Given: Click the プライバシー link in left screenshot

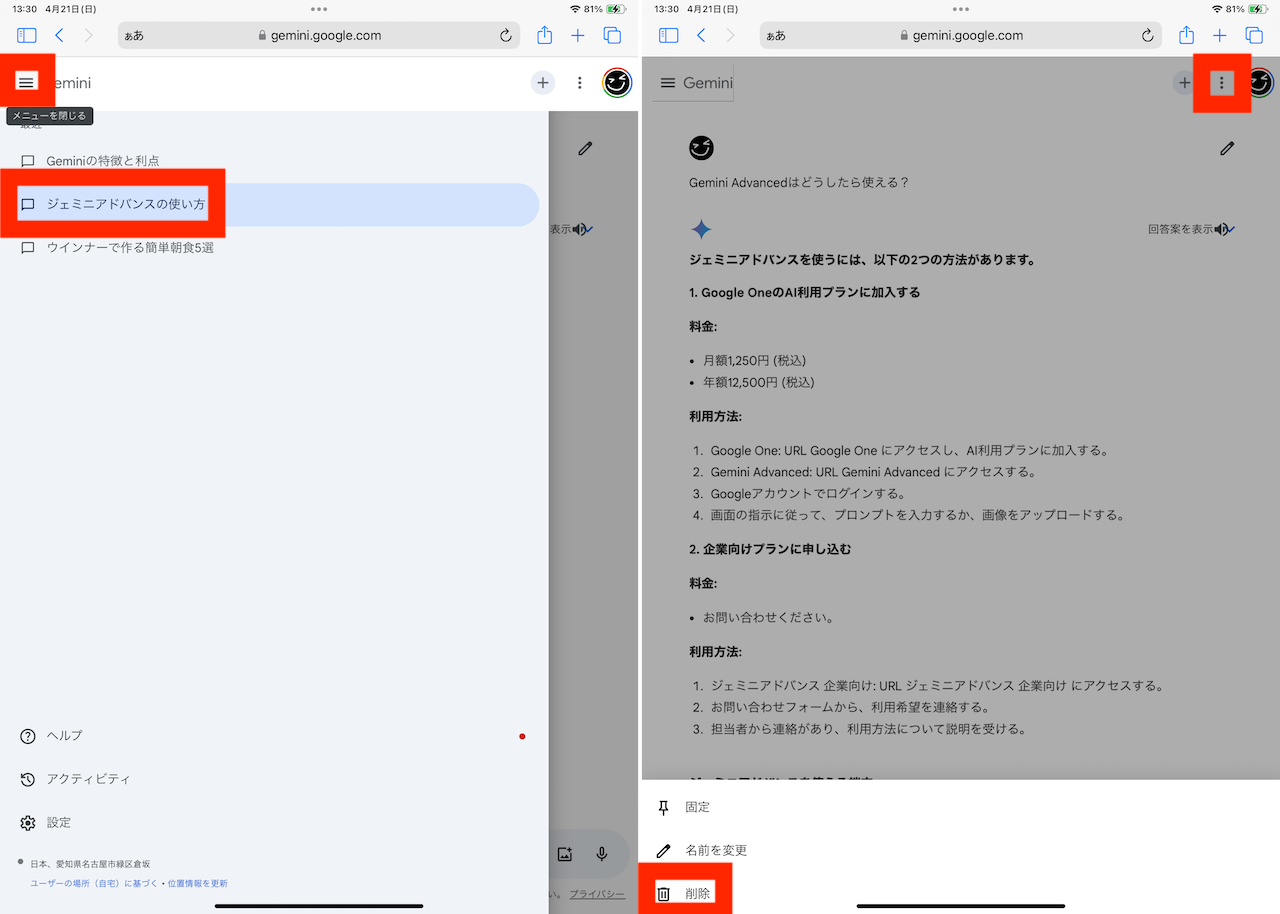Looking at the screenshot, I should 597,893.
